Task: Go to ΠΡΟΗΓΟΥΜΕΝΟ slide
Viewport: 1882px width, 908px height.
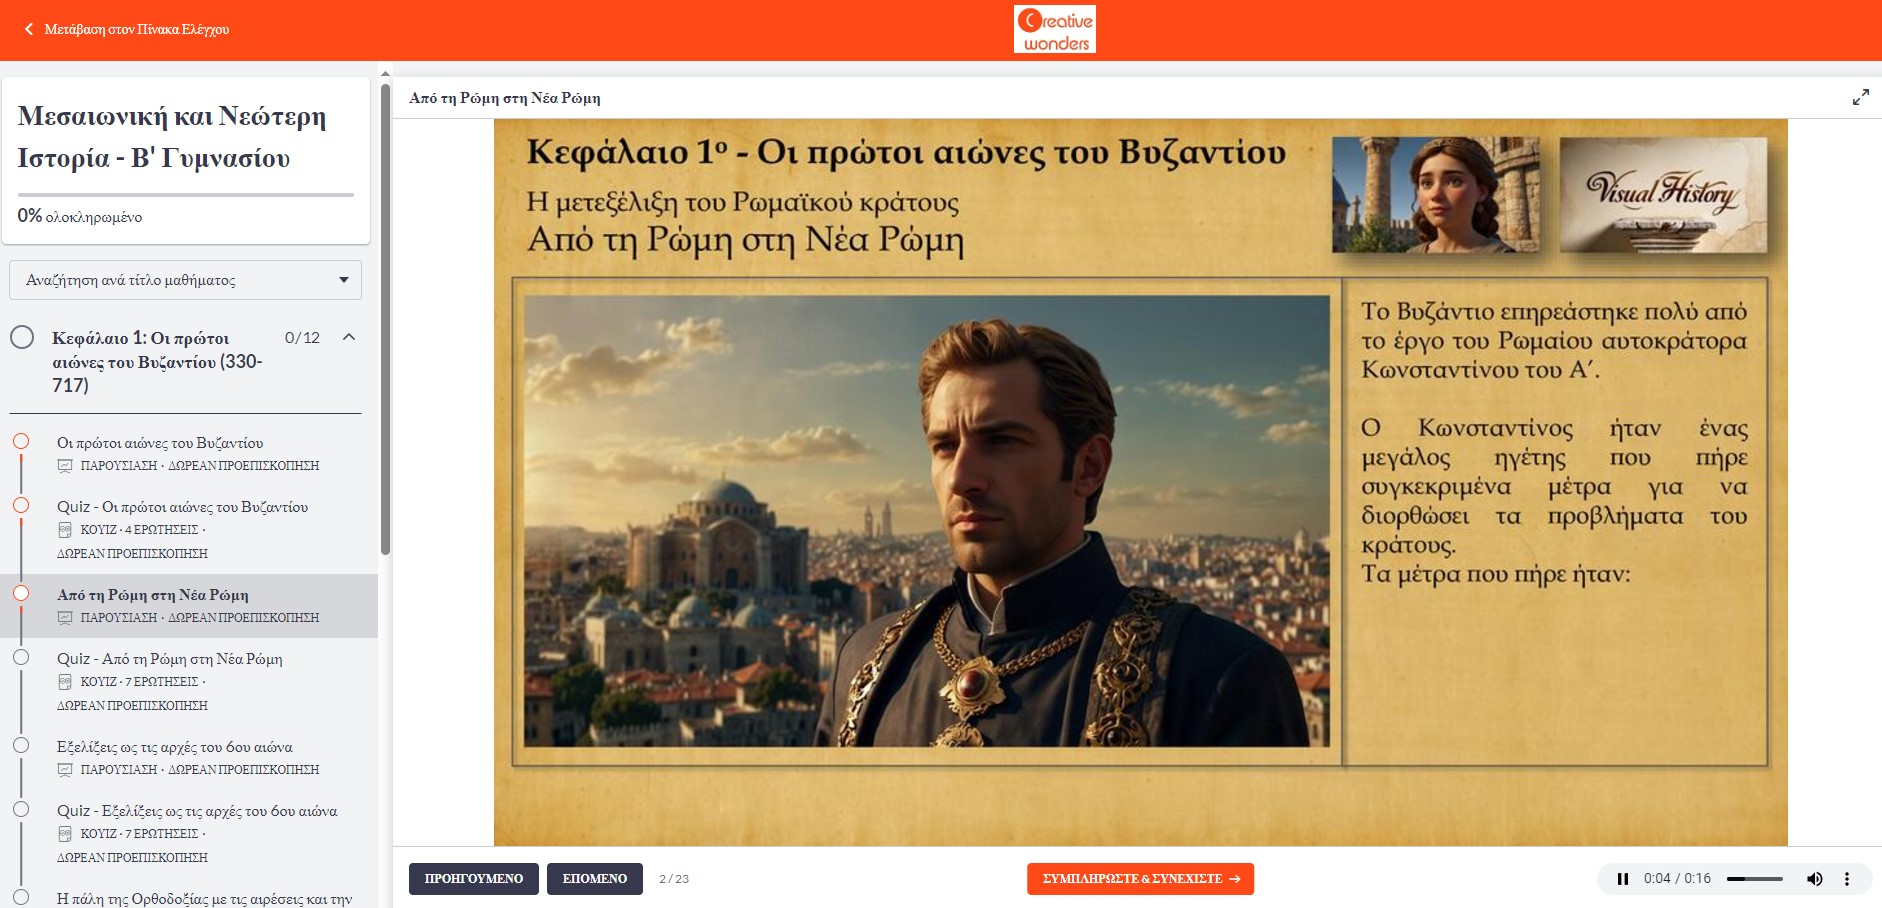Action: (x=474, y=879)
